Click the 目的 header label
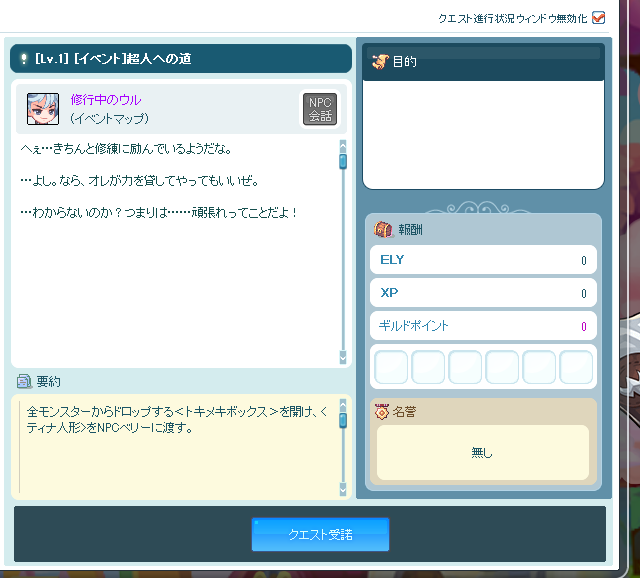Image resolution: width=640 pixels, height=578 pixels. coord(404,62)
